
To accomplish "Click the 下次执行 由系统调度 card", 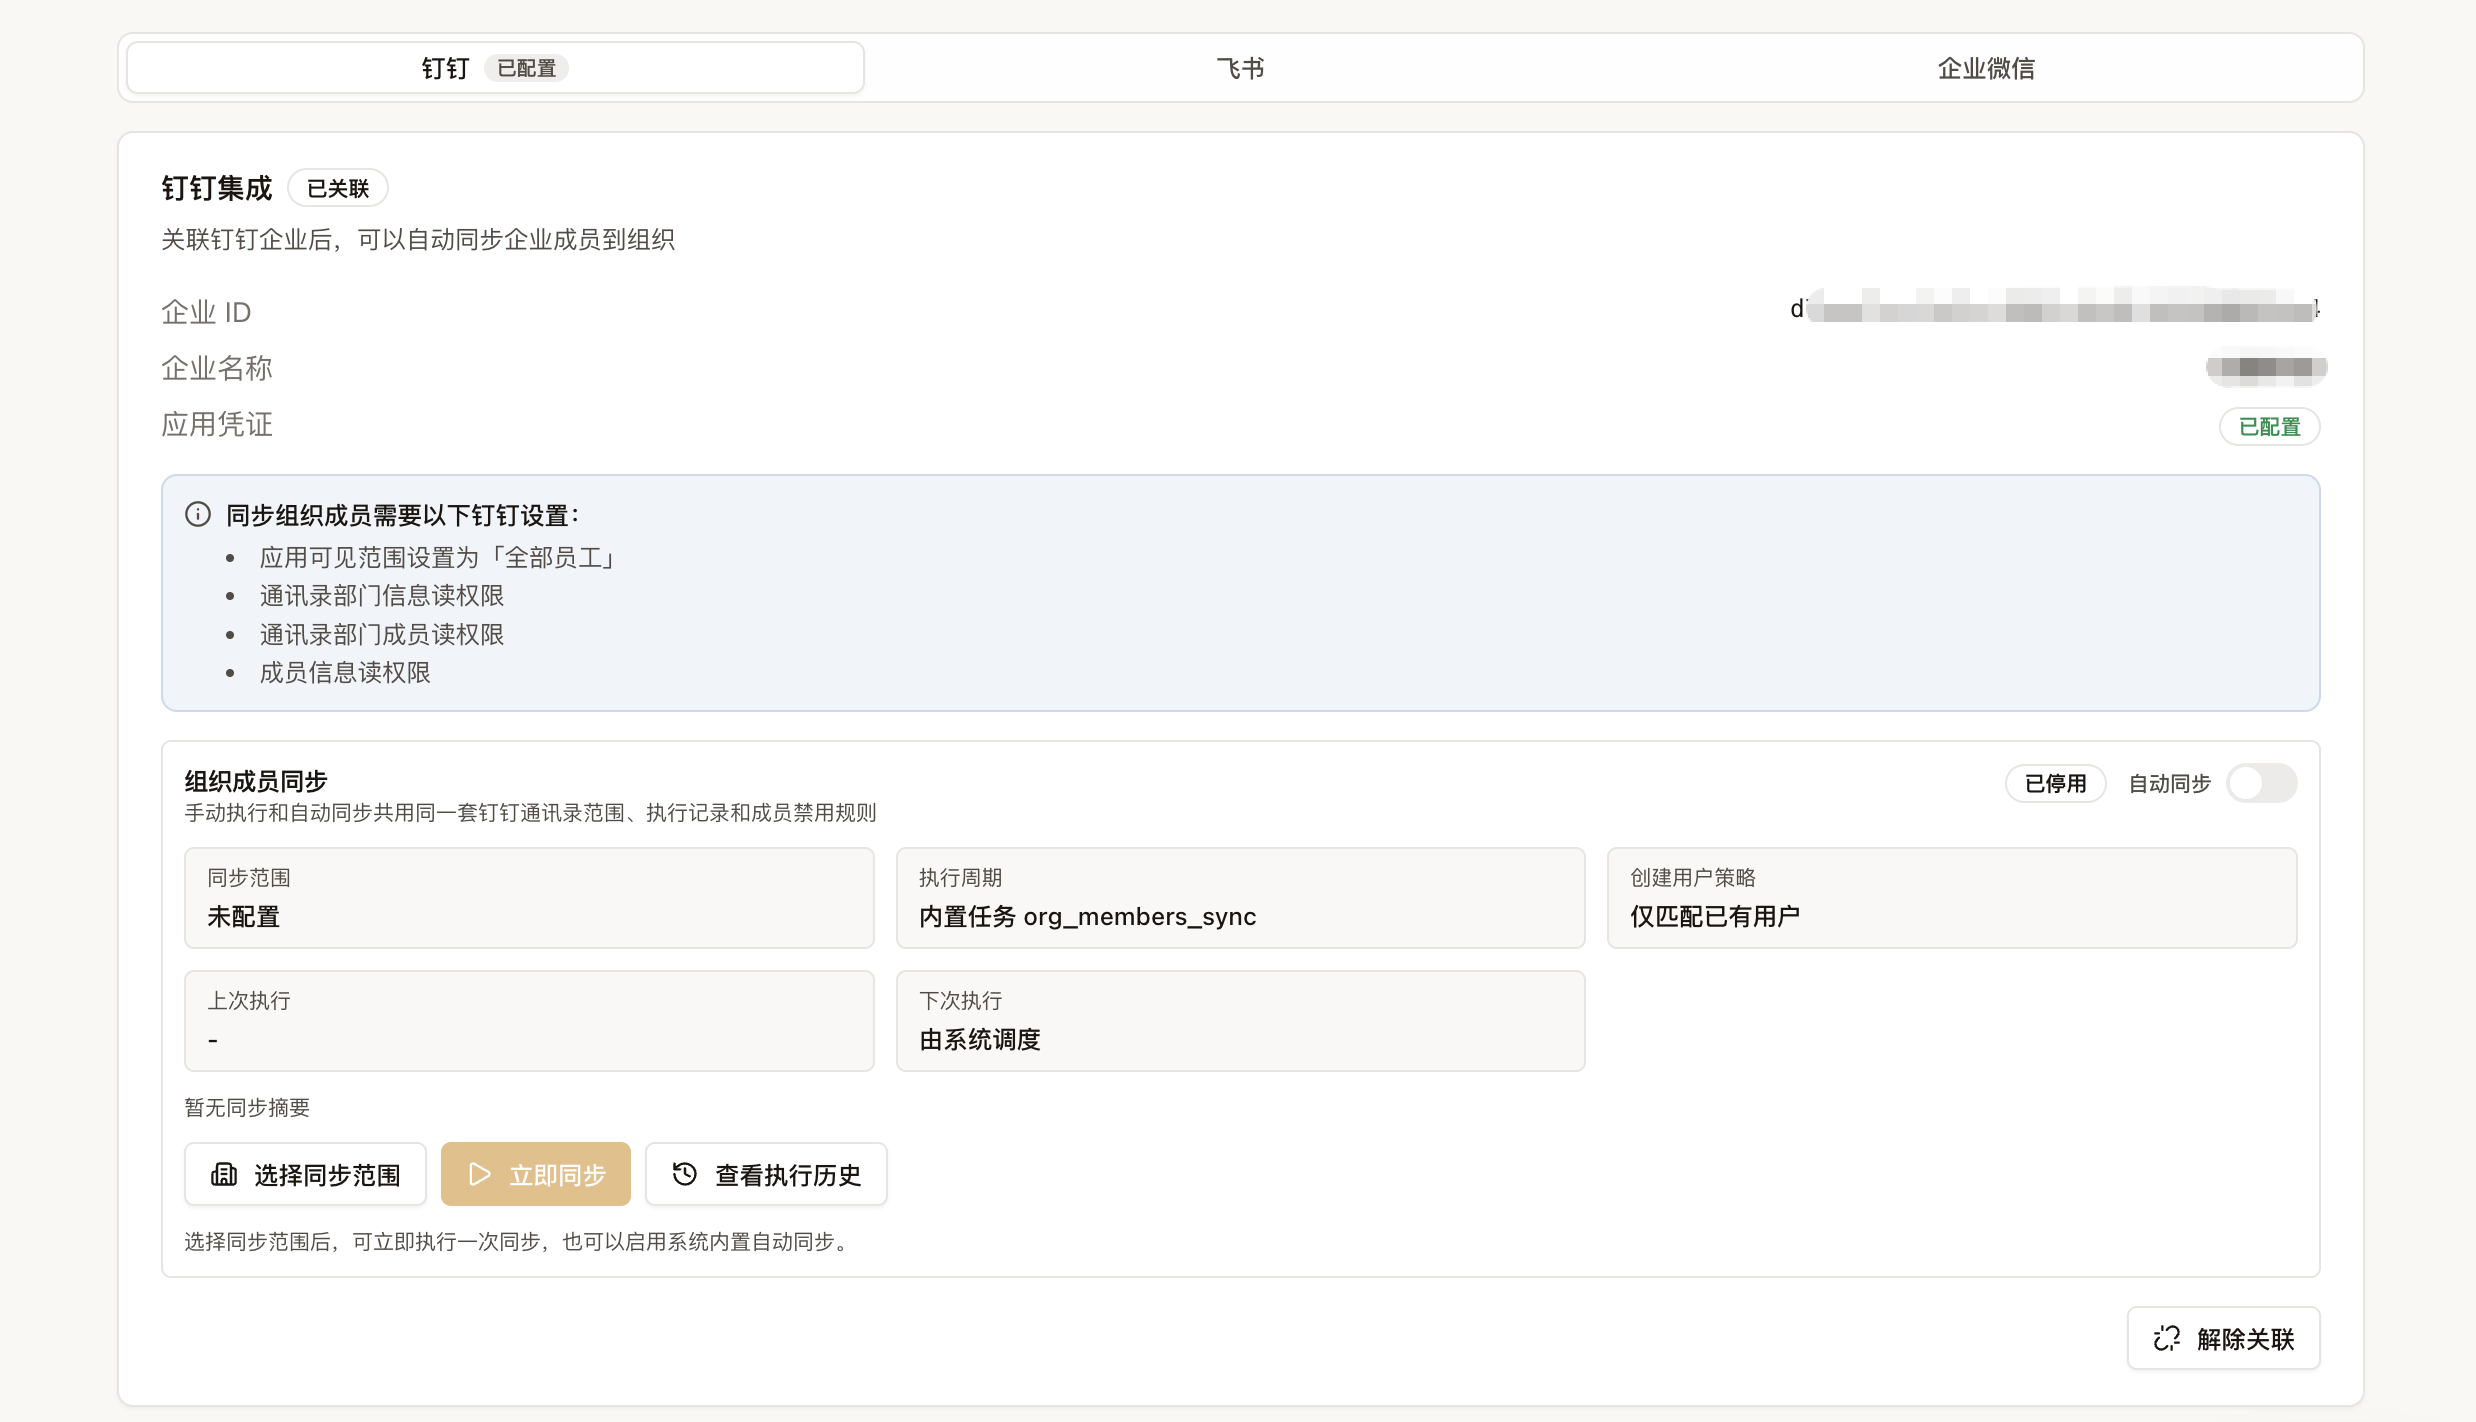I will (x=1240, y=1021).
